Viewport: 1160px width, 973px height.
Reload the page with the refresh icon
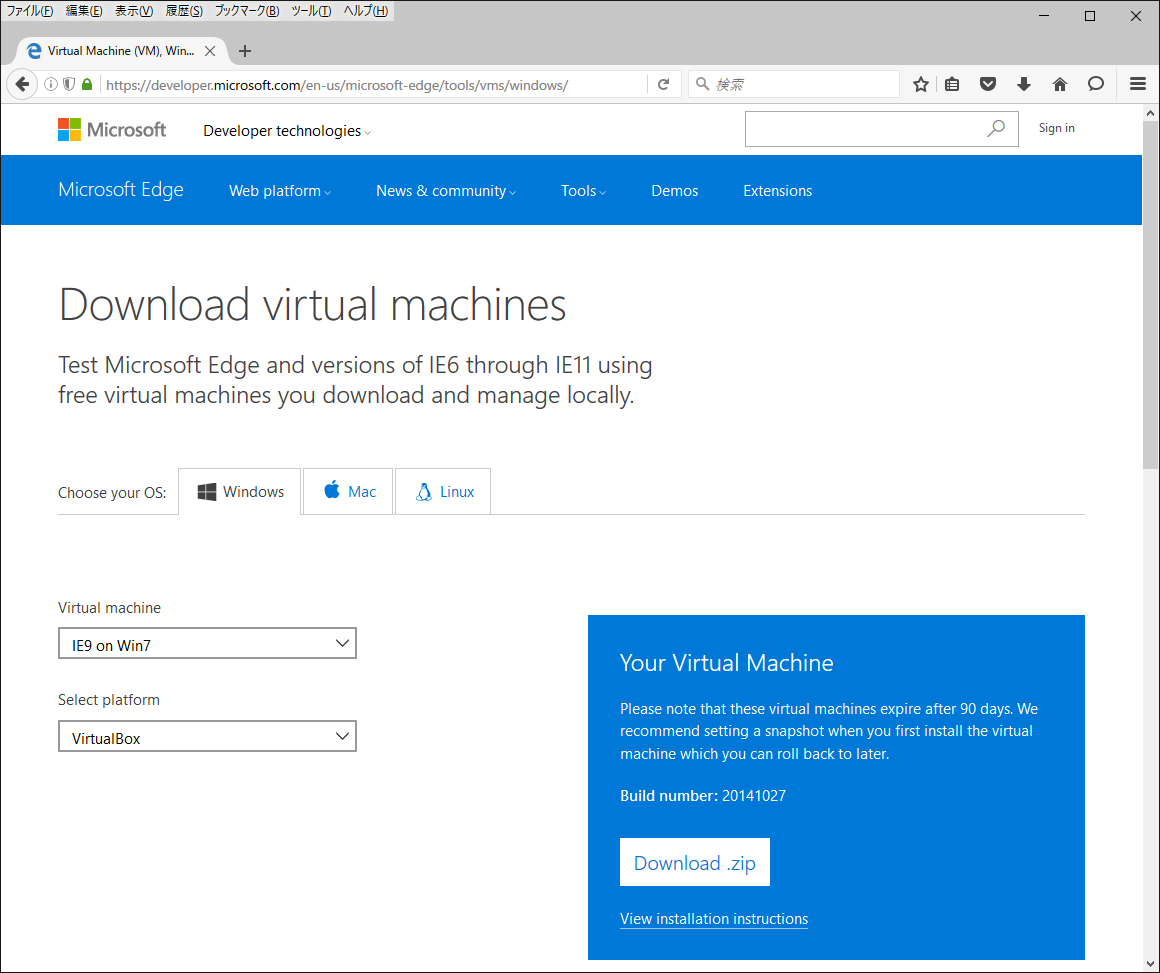pyautogui.click(x=664, y=84)
